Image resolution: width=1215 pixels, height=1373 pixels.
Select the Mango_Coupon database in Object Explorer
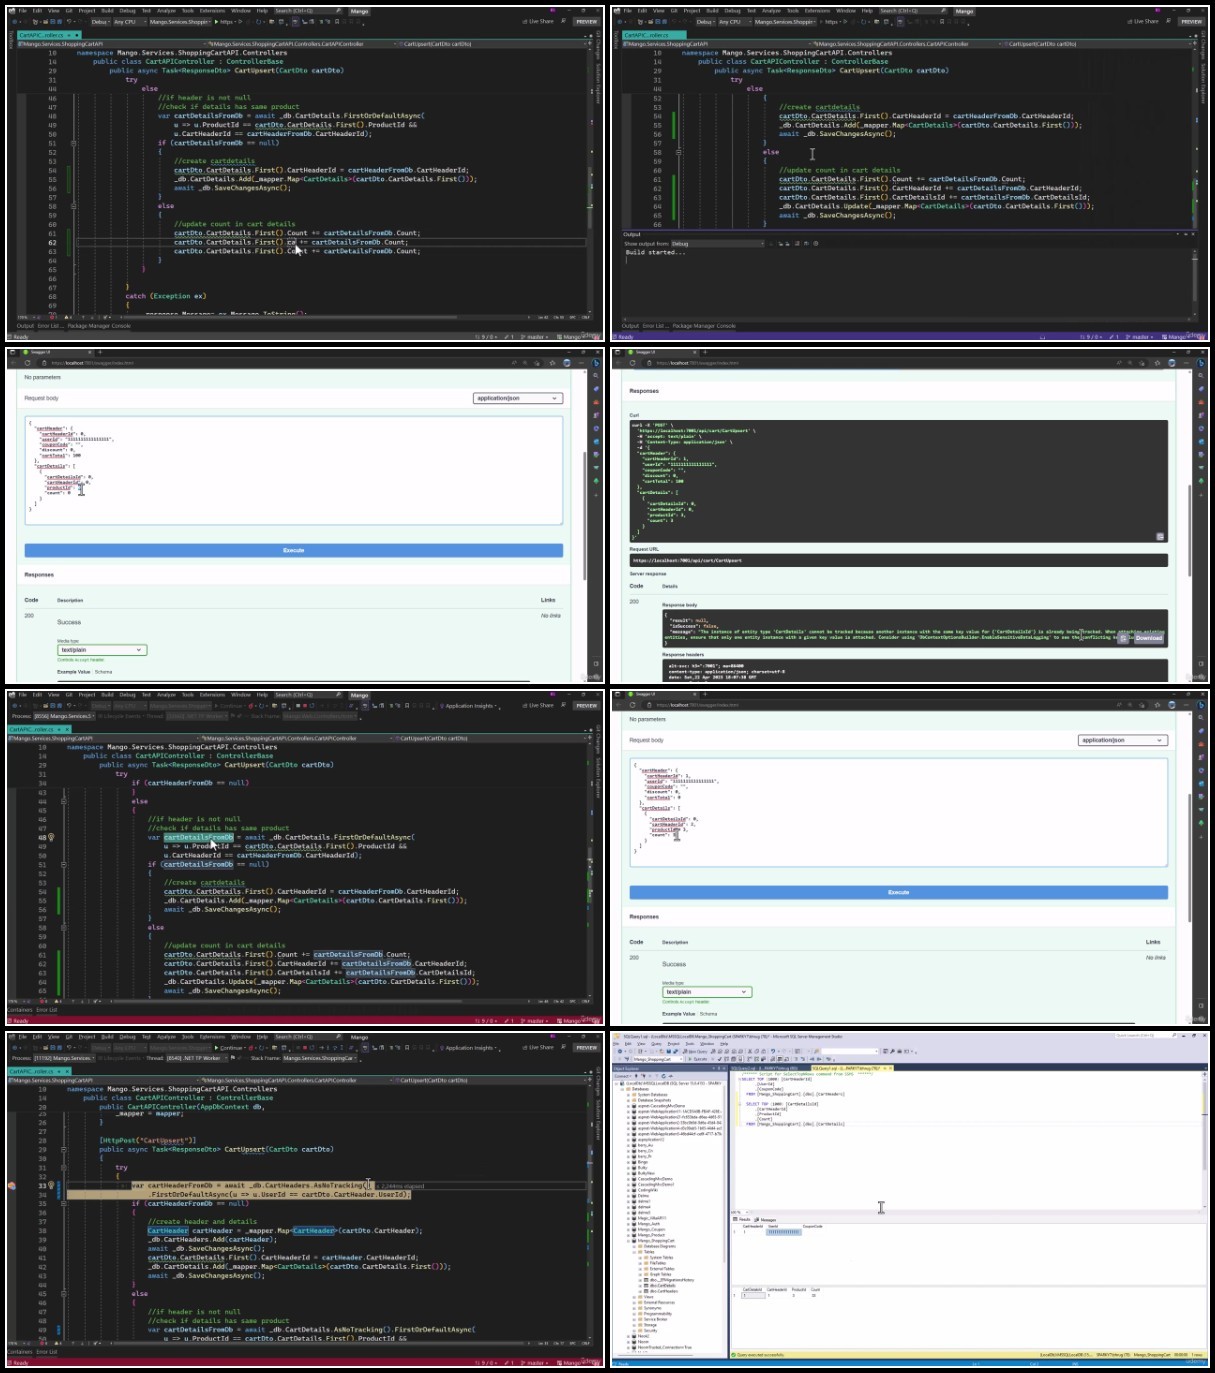tap(651, 1229)
